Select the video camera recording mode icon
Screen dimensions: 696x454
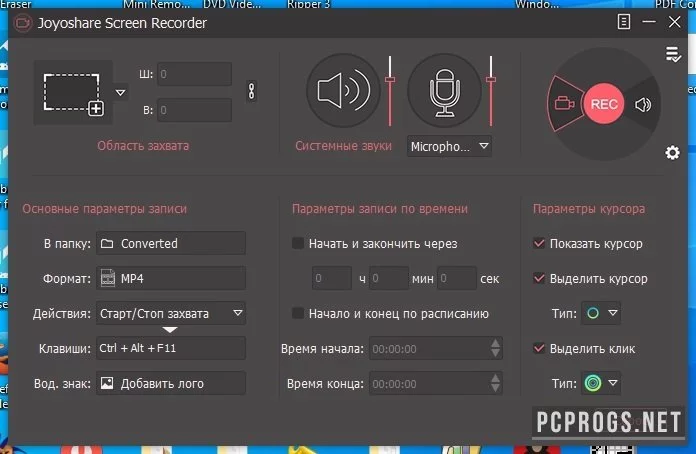564,104
